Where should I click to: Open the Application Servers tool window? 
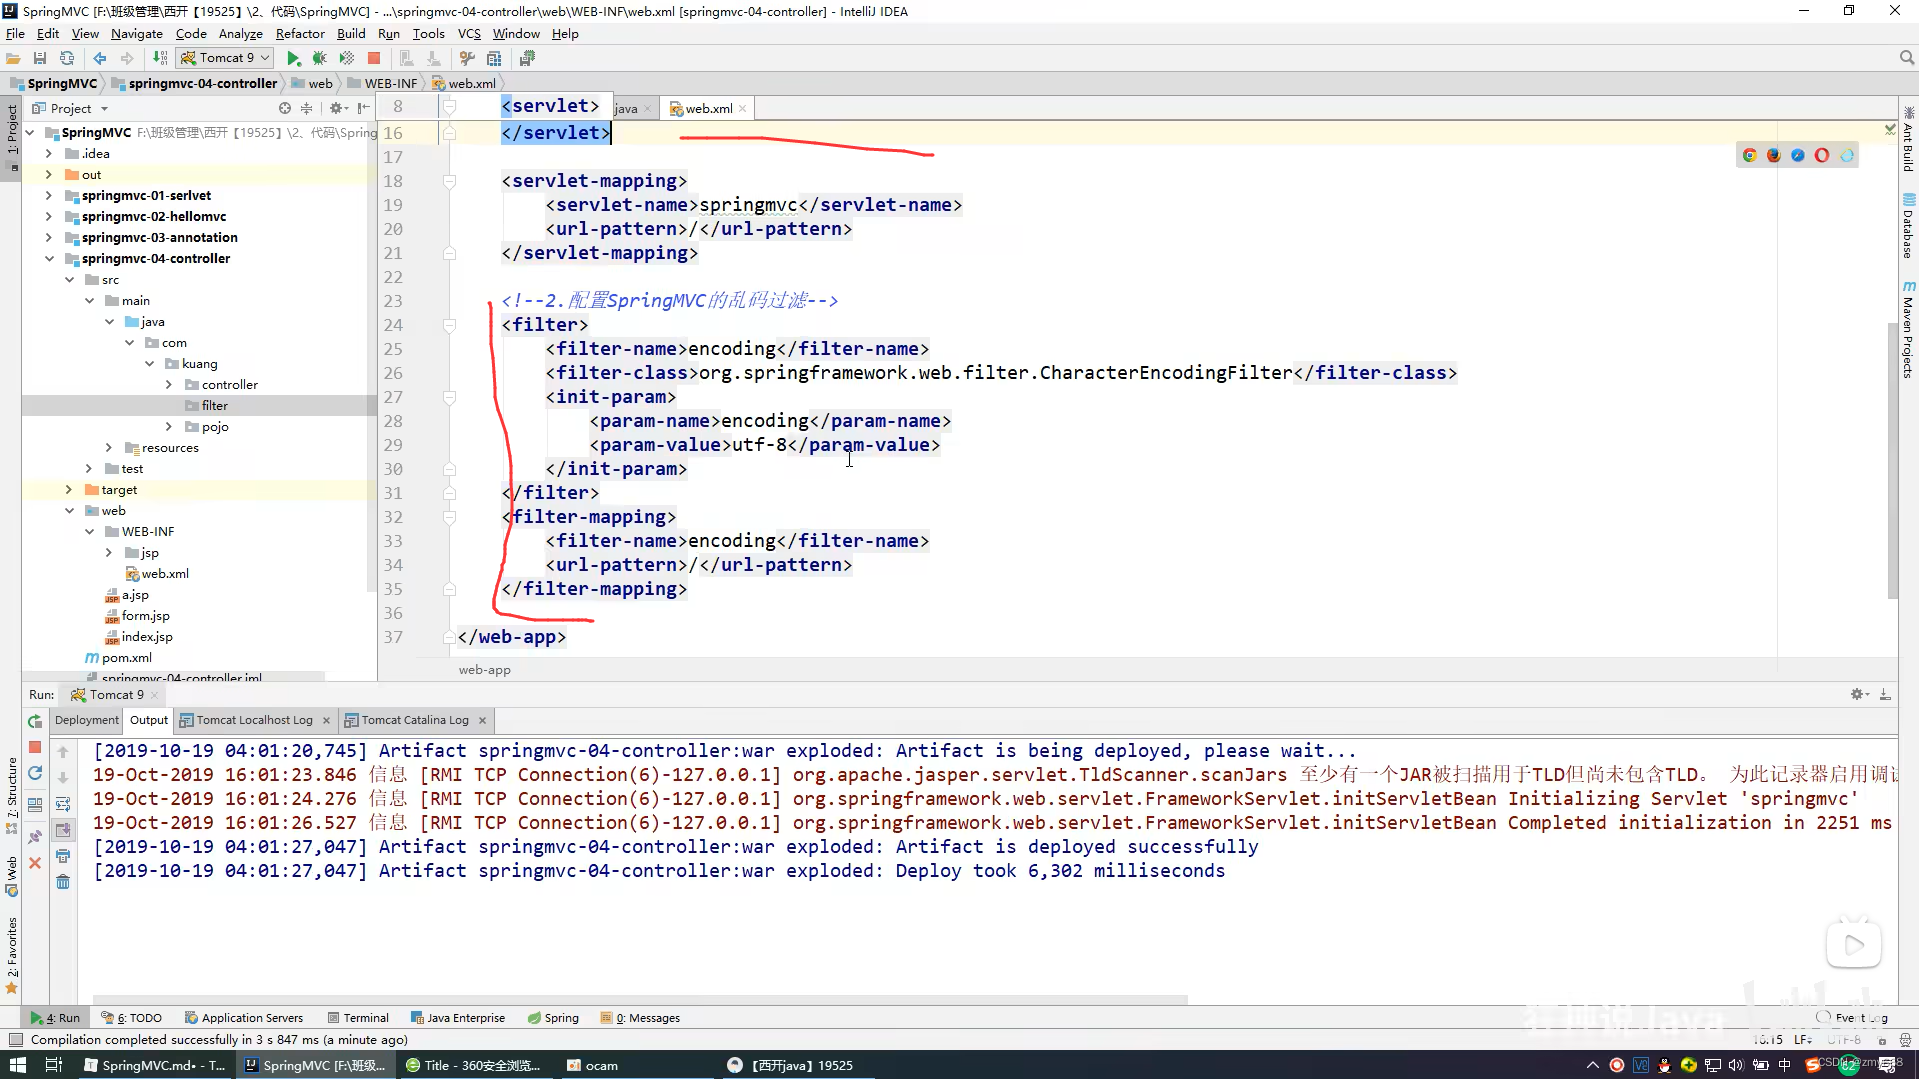coord(244,1018)
